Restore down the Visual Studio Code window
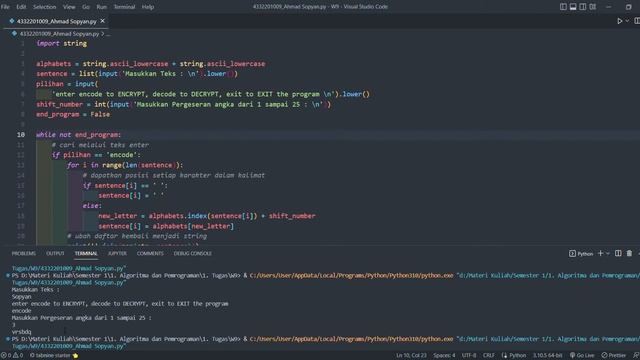 (629, 7)
